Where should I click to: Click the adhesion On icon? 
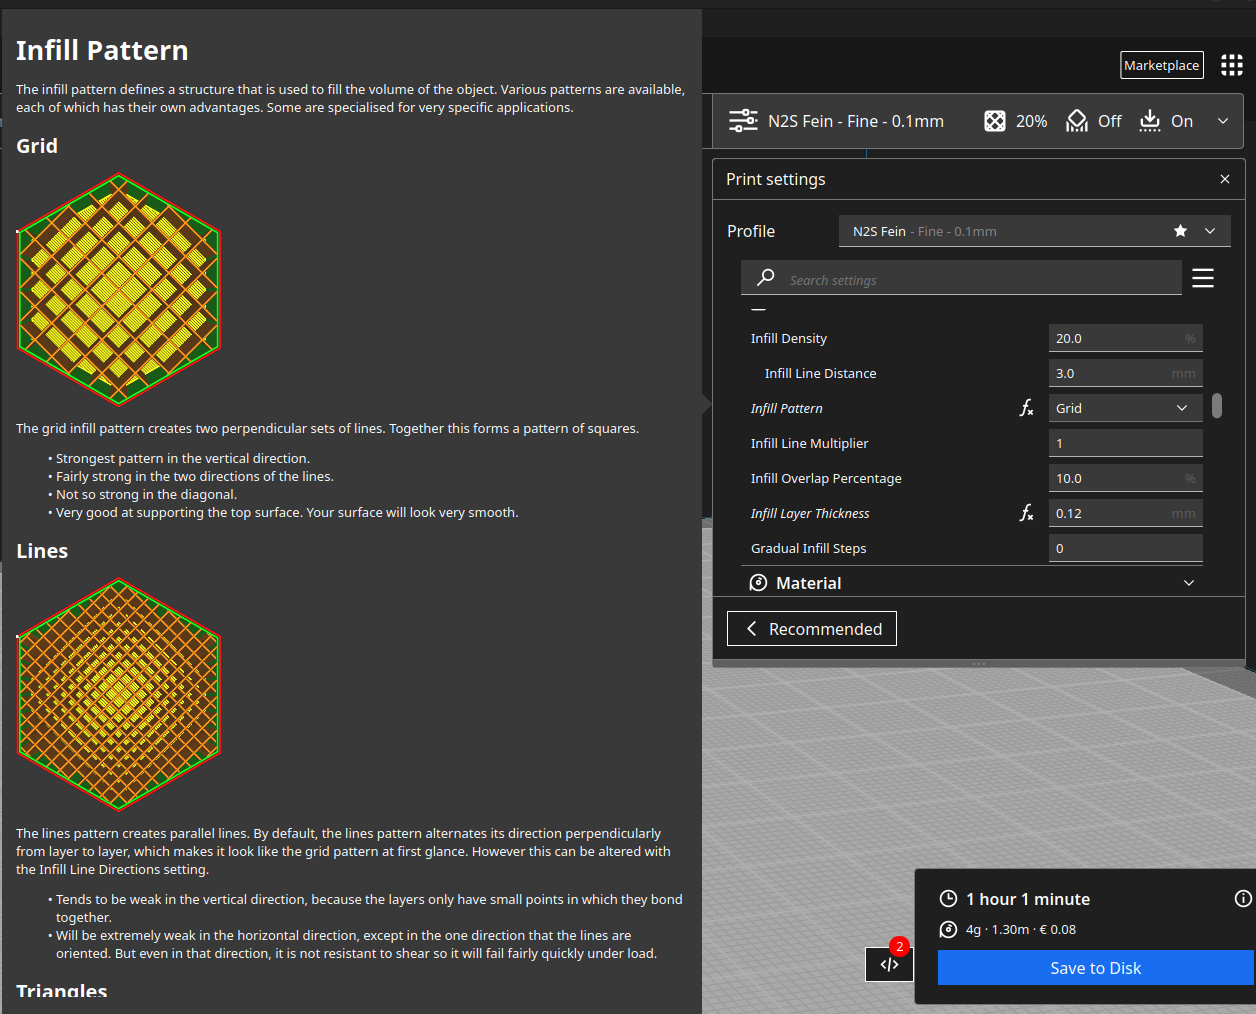(x=1150, y=121)
